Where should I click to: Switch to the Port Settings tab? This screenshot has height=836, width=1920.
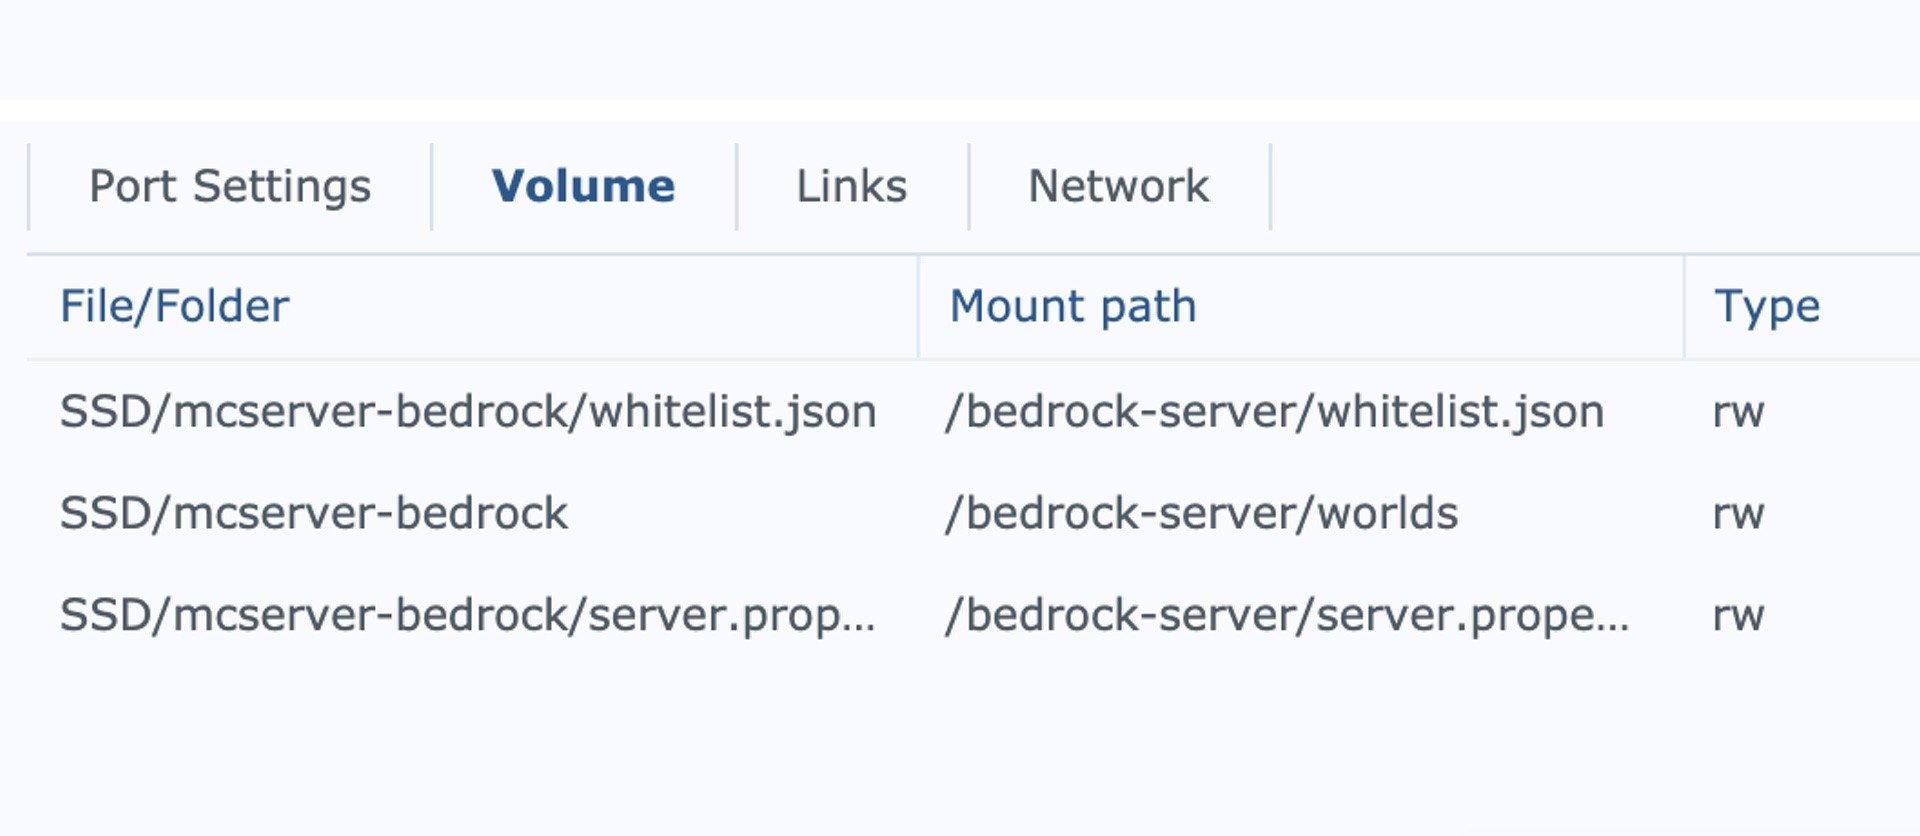(x=230, y=187)
